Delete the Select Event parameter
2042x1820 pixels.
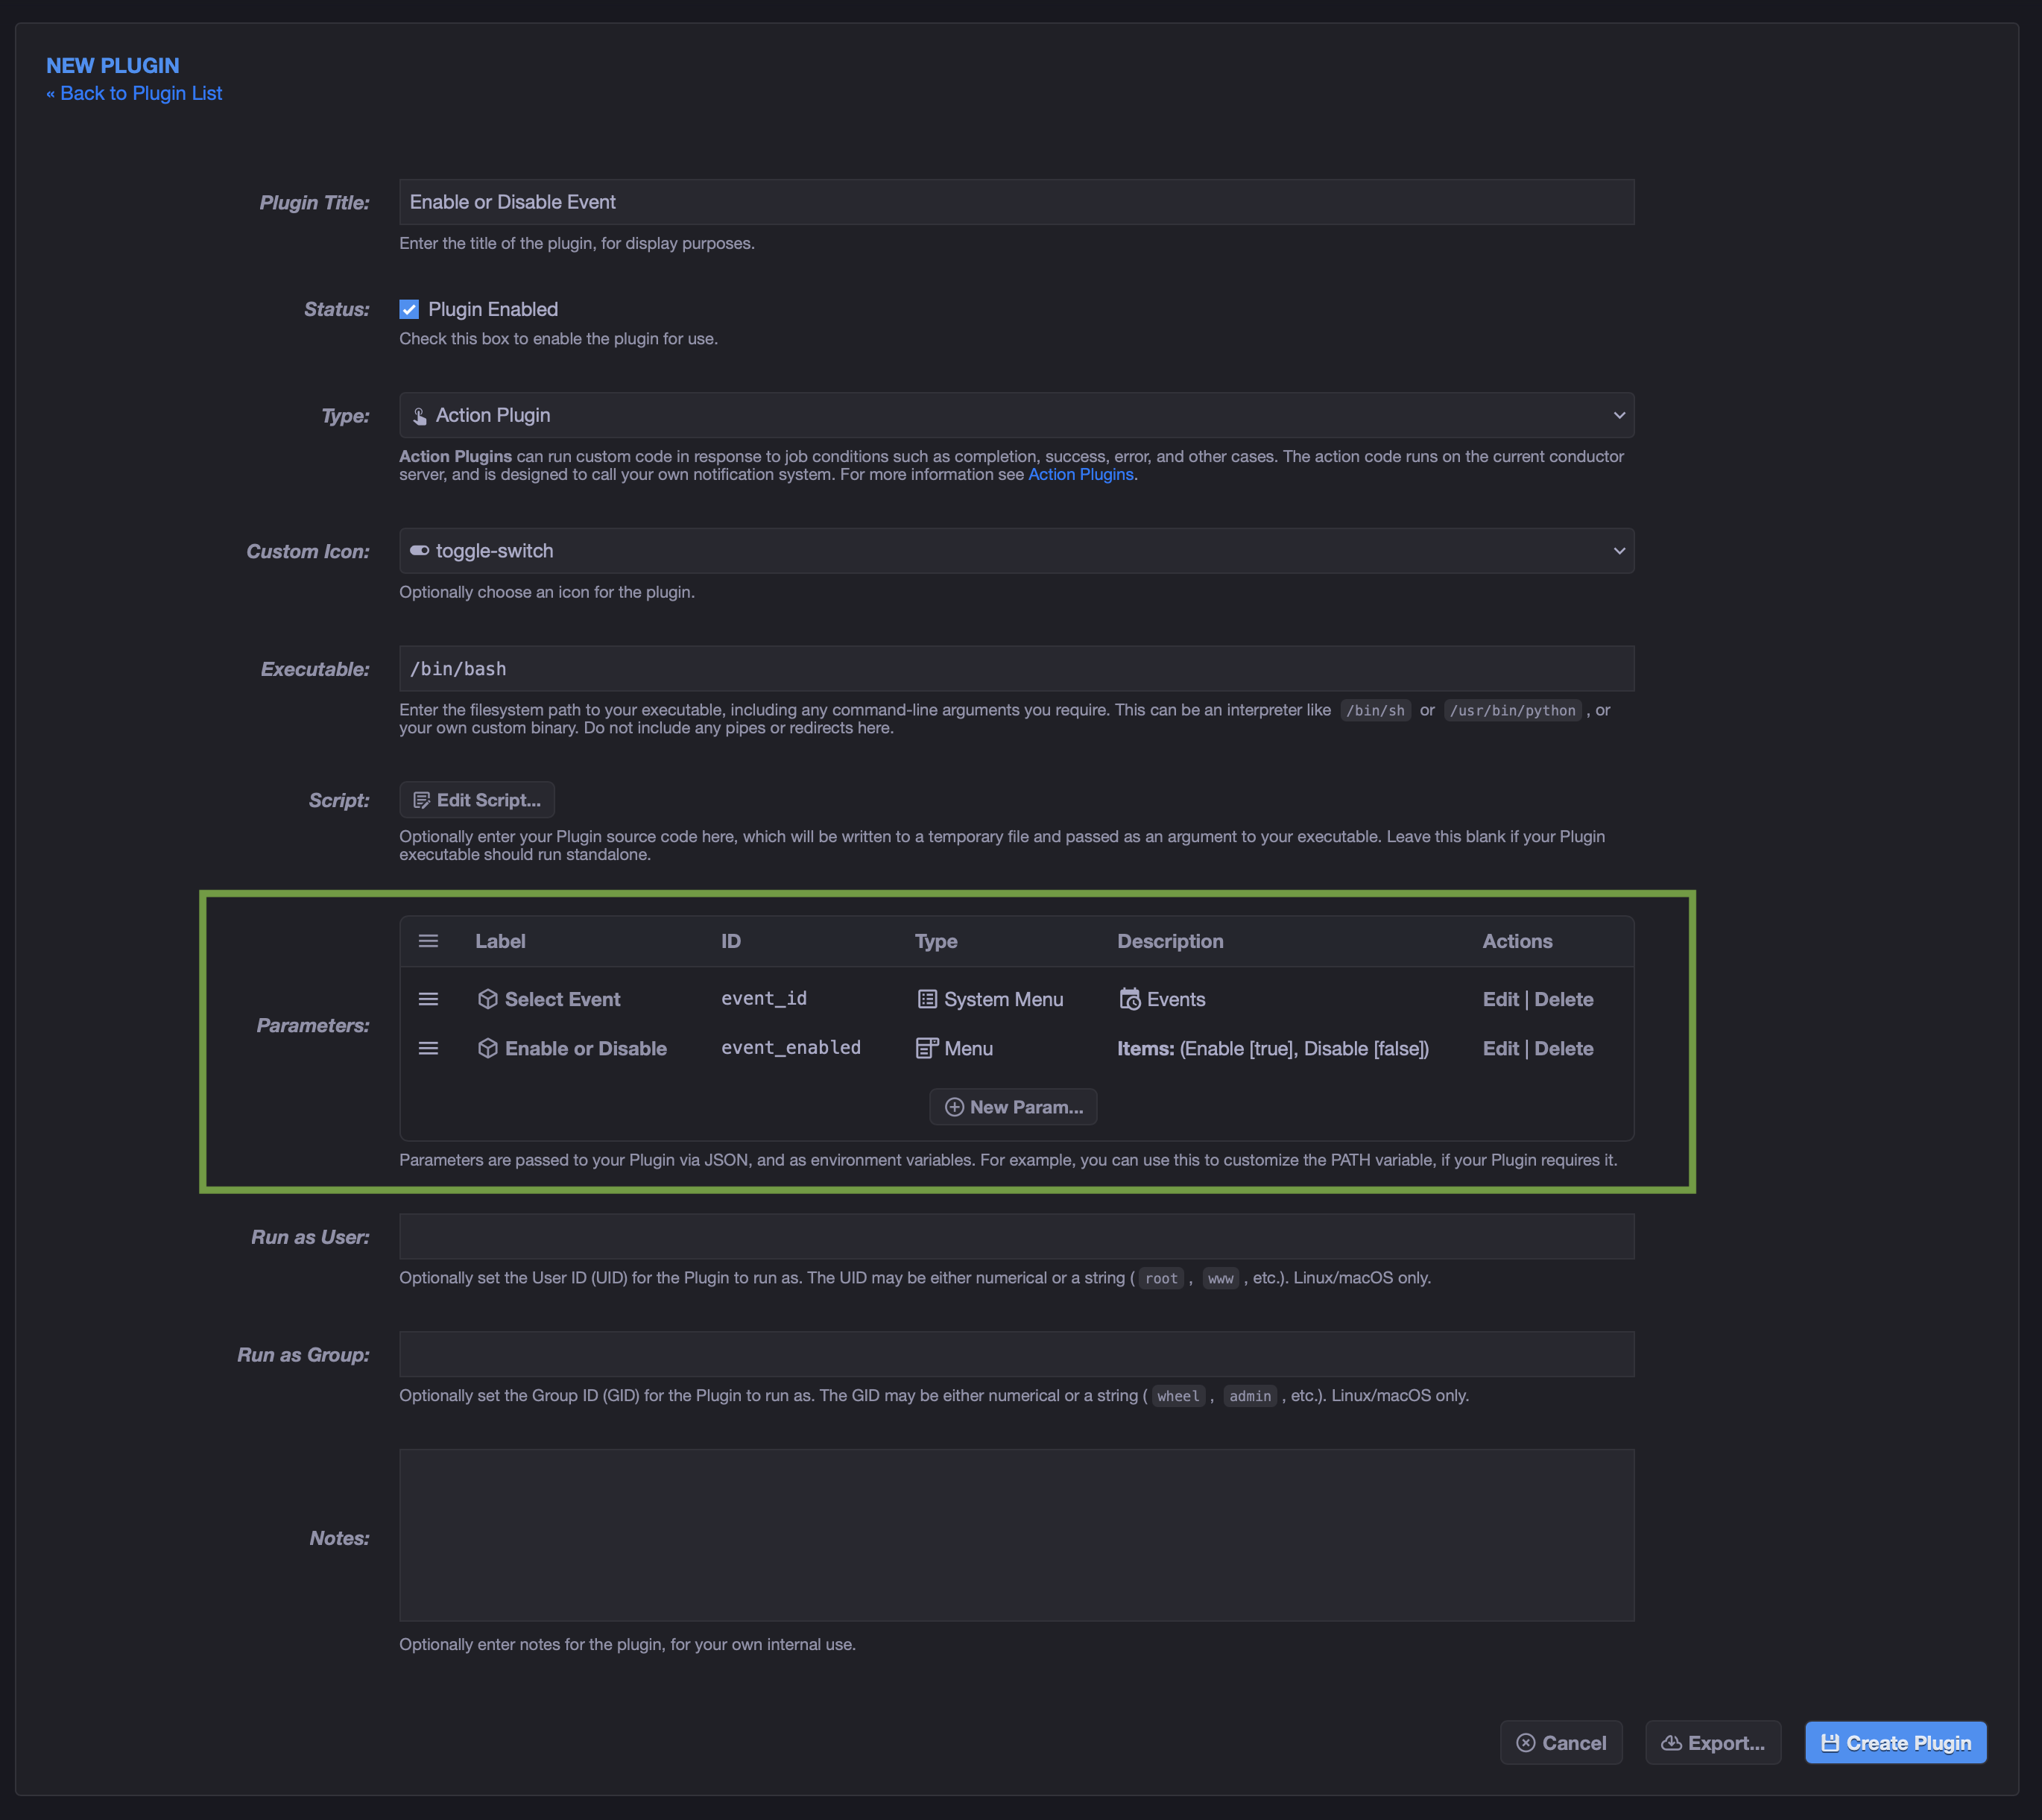pyautogui.click(x=1564, y=999)
